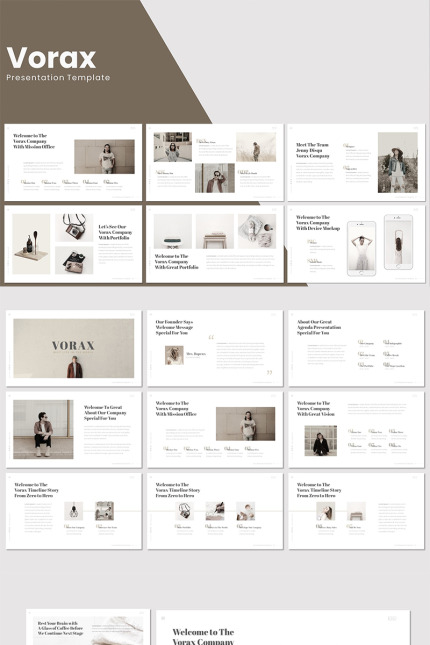This screenshot has width=430, height=645.
Task: Click the 'Mrs. Rogers' name on founder slide
Action: click(195, 354)
